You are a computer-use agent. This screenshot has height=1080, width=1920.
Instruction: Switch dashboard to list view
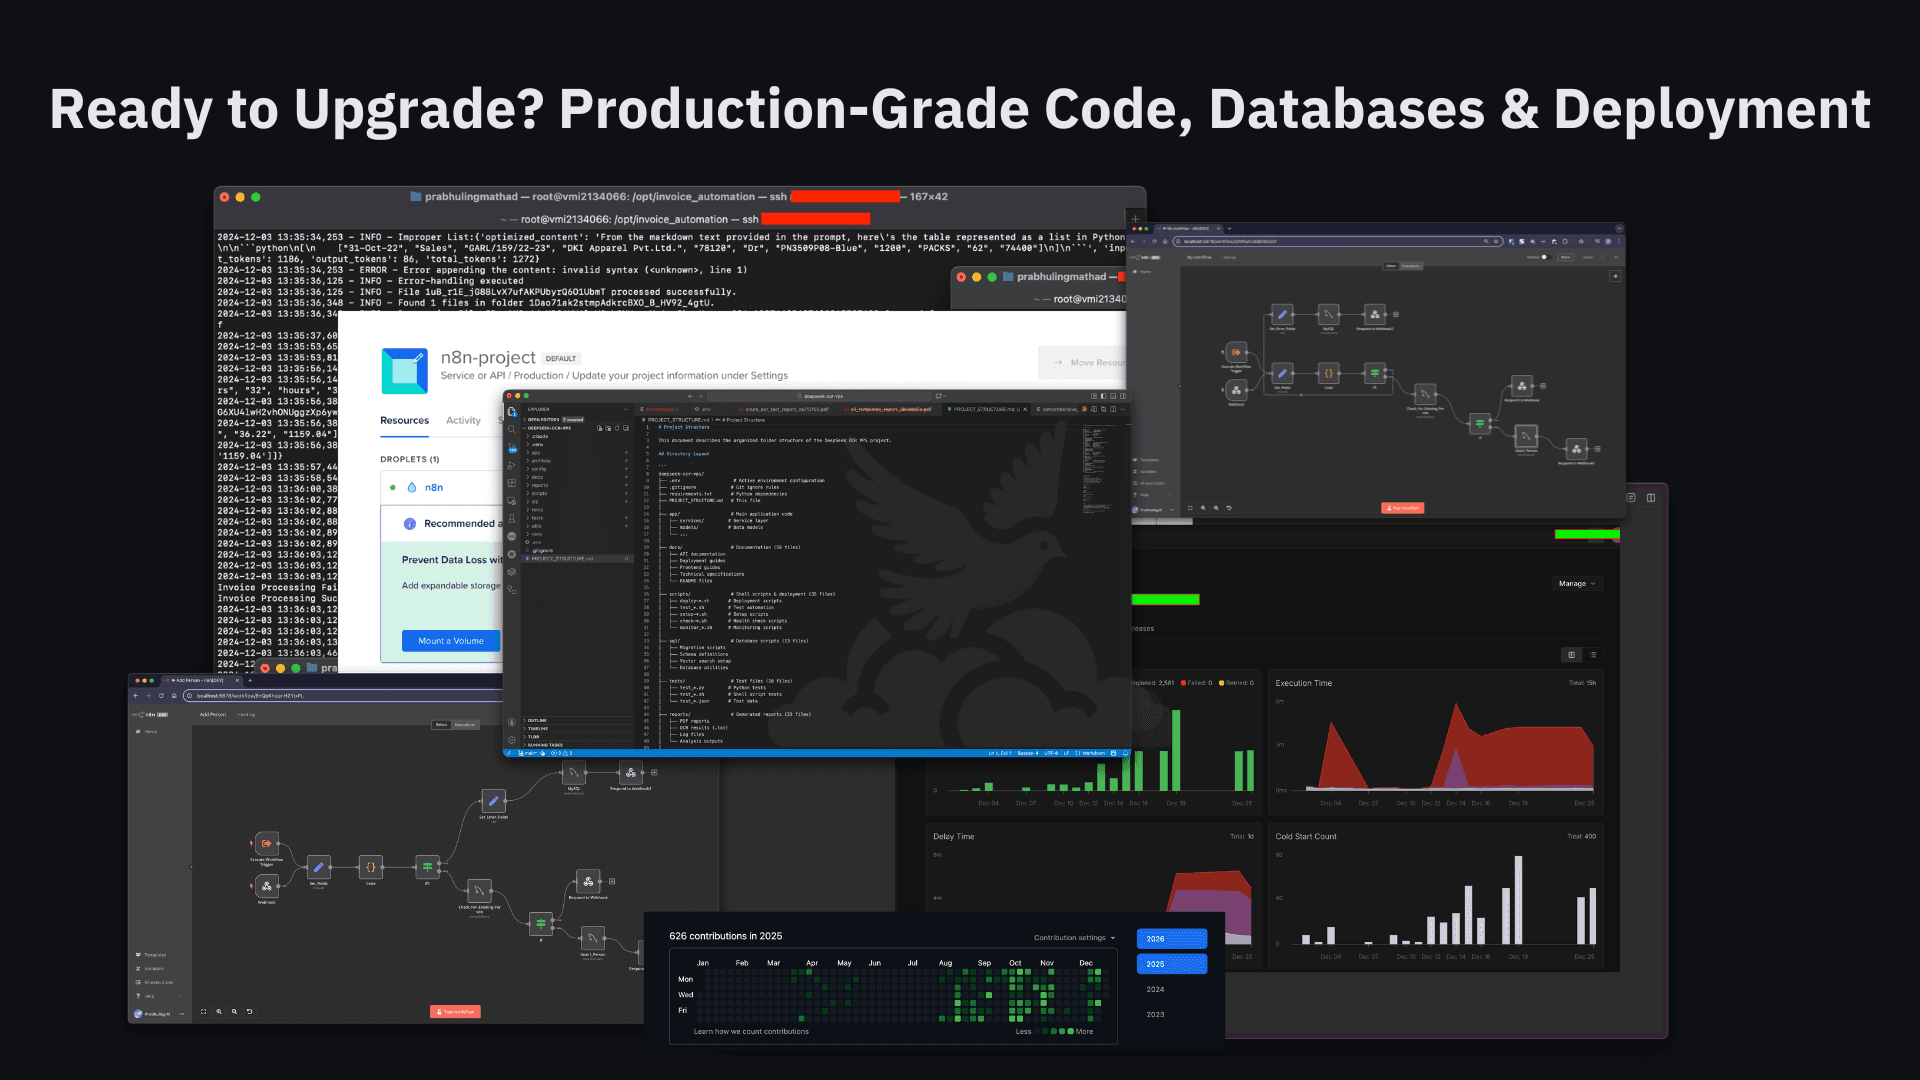tap(1593, 655)
